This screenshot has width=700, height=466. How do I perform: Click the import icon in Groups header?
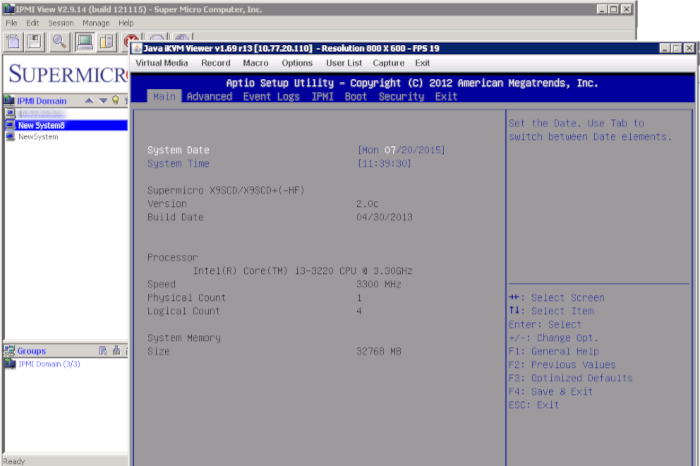[x=116, y=351]
